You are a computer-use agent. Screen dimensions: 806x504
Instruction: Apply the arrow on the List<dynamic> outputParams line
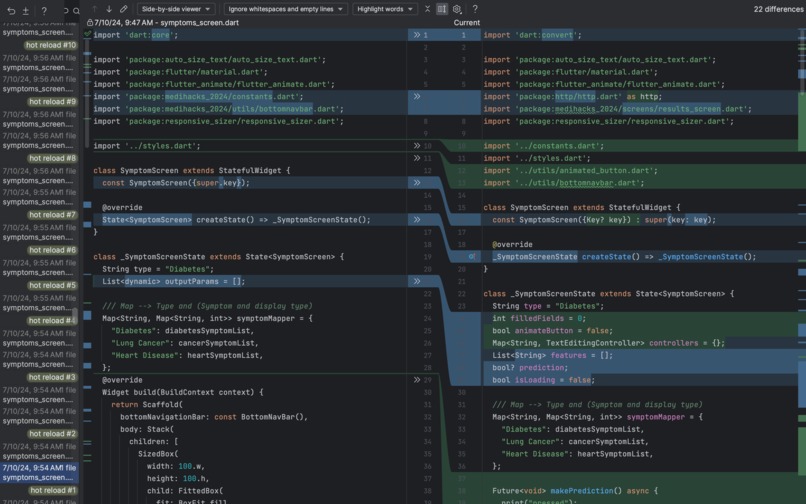417,281
